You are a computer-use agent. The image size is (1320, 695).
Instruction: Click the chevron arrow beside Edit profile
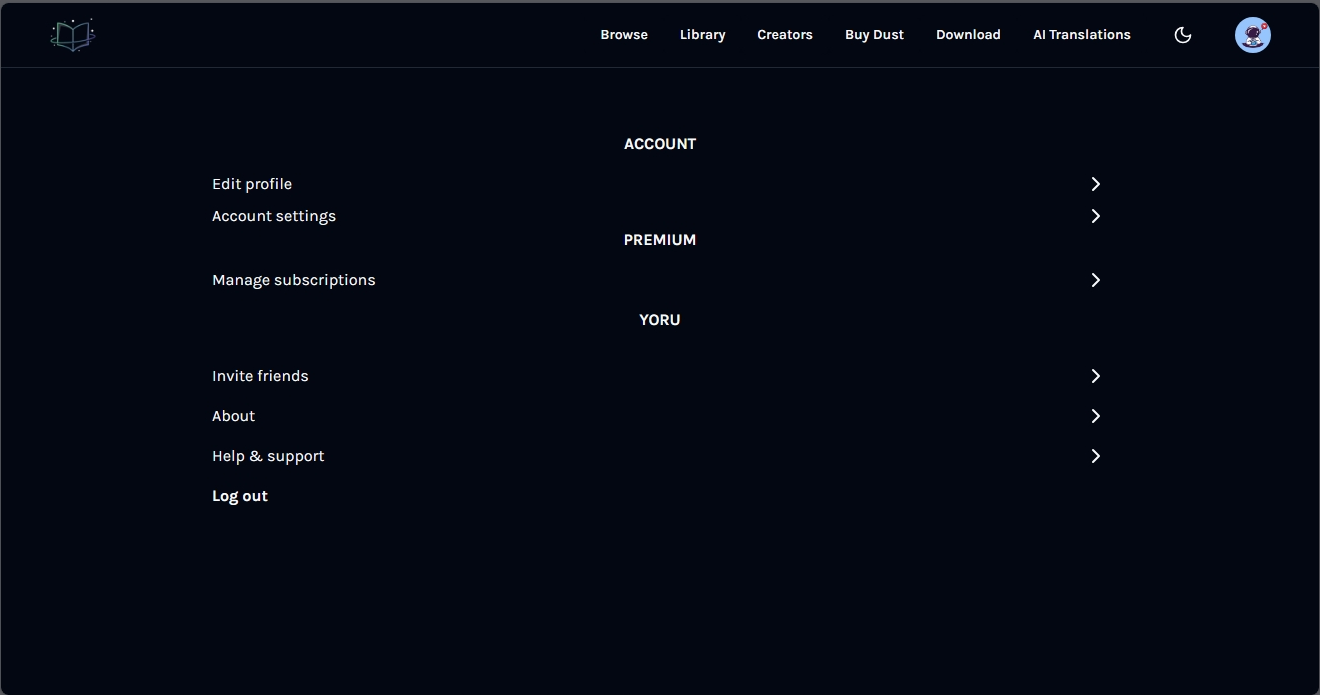pos(1095,184)
